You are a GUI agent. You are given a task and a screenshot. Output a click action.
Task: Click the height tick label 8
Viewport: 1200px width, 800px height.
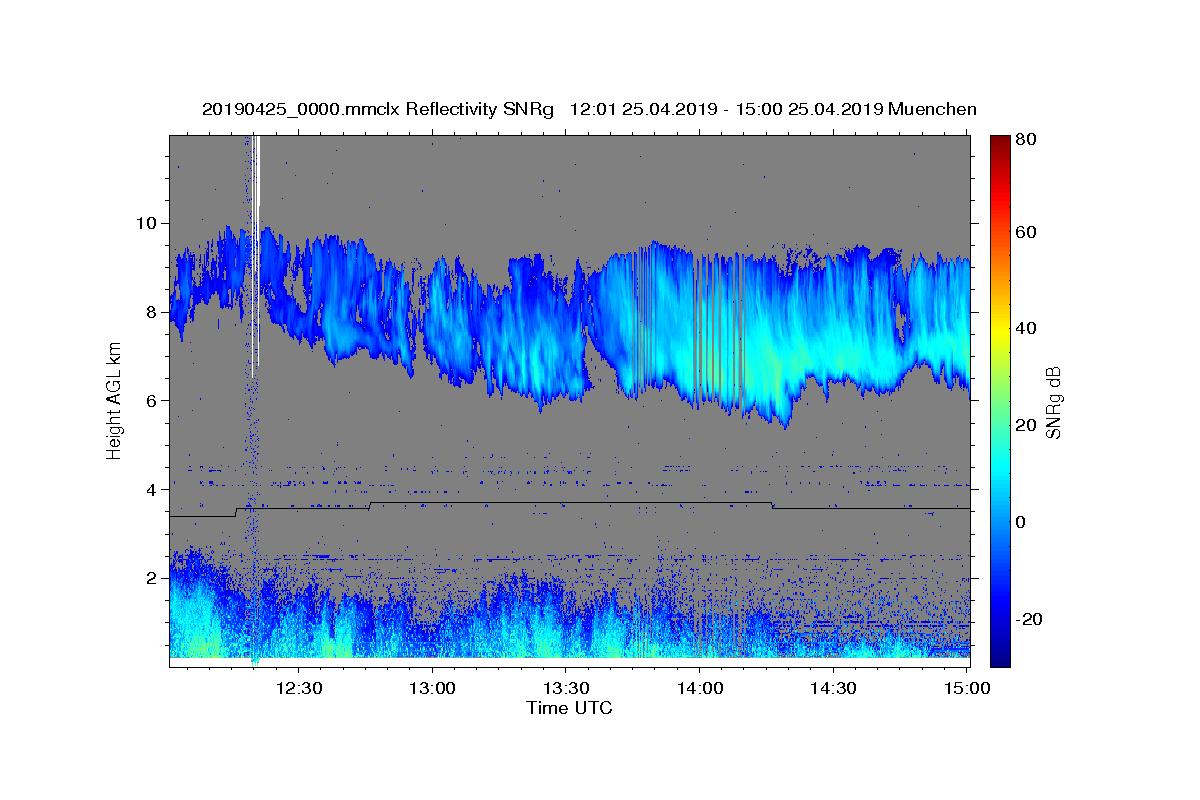click(x=154, y=312)
